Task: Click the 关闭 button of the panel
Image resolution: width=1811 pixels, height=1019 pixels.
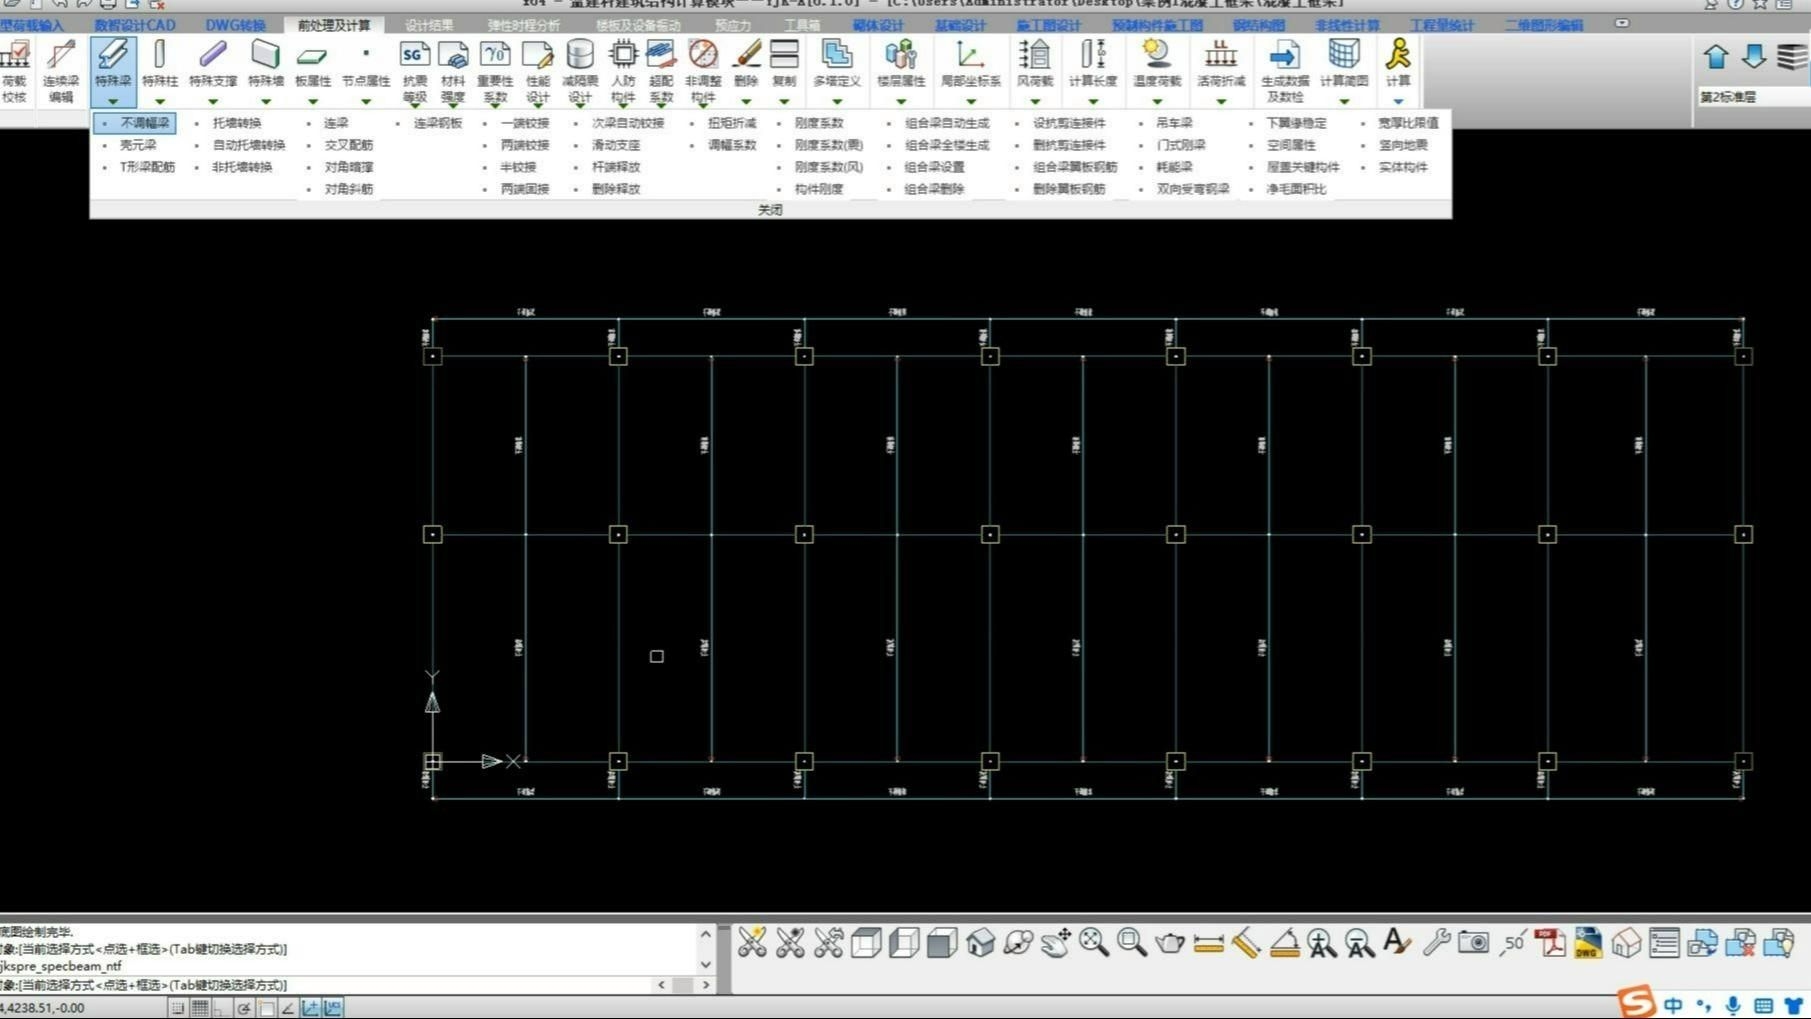Action: (770, 210)
